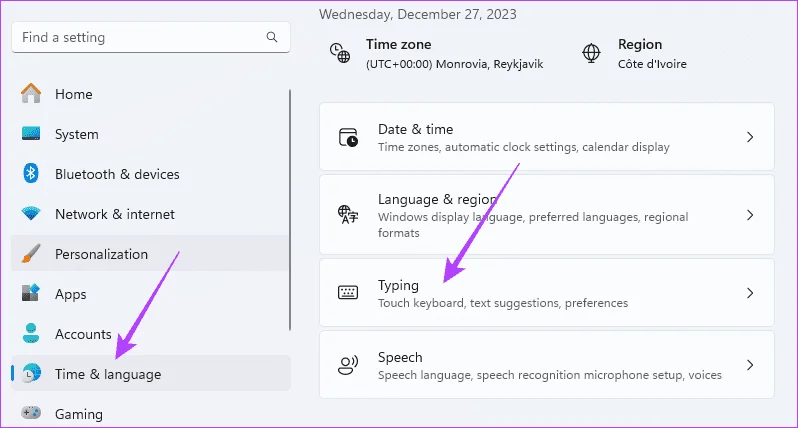Screen dimensions: 798x428
Task: Select Time & language in sidebar
Action: pos(151,374)
